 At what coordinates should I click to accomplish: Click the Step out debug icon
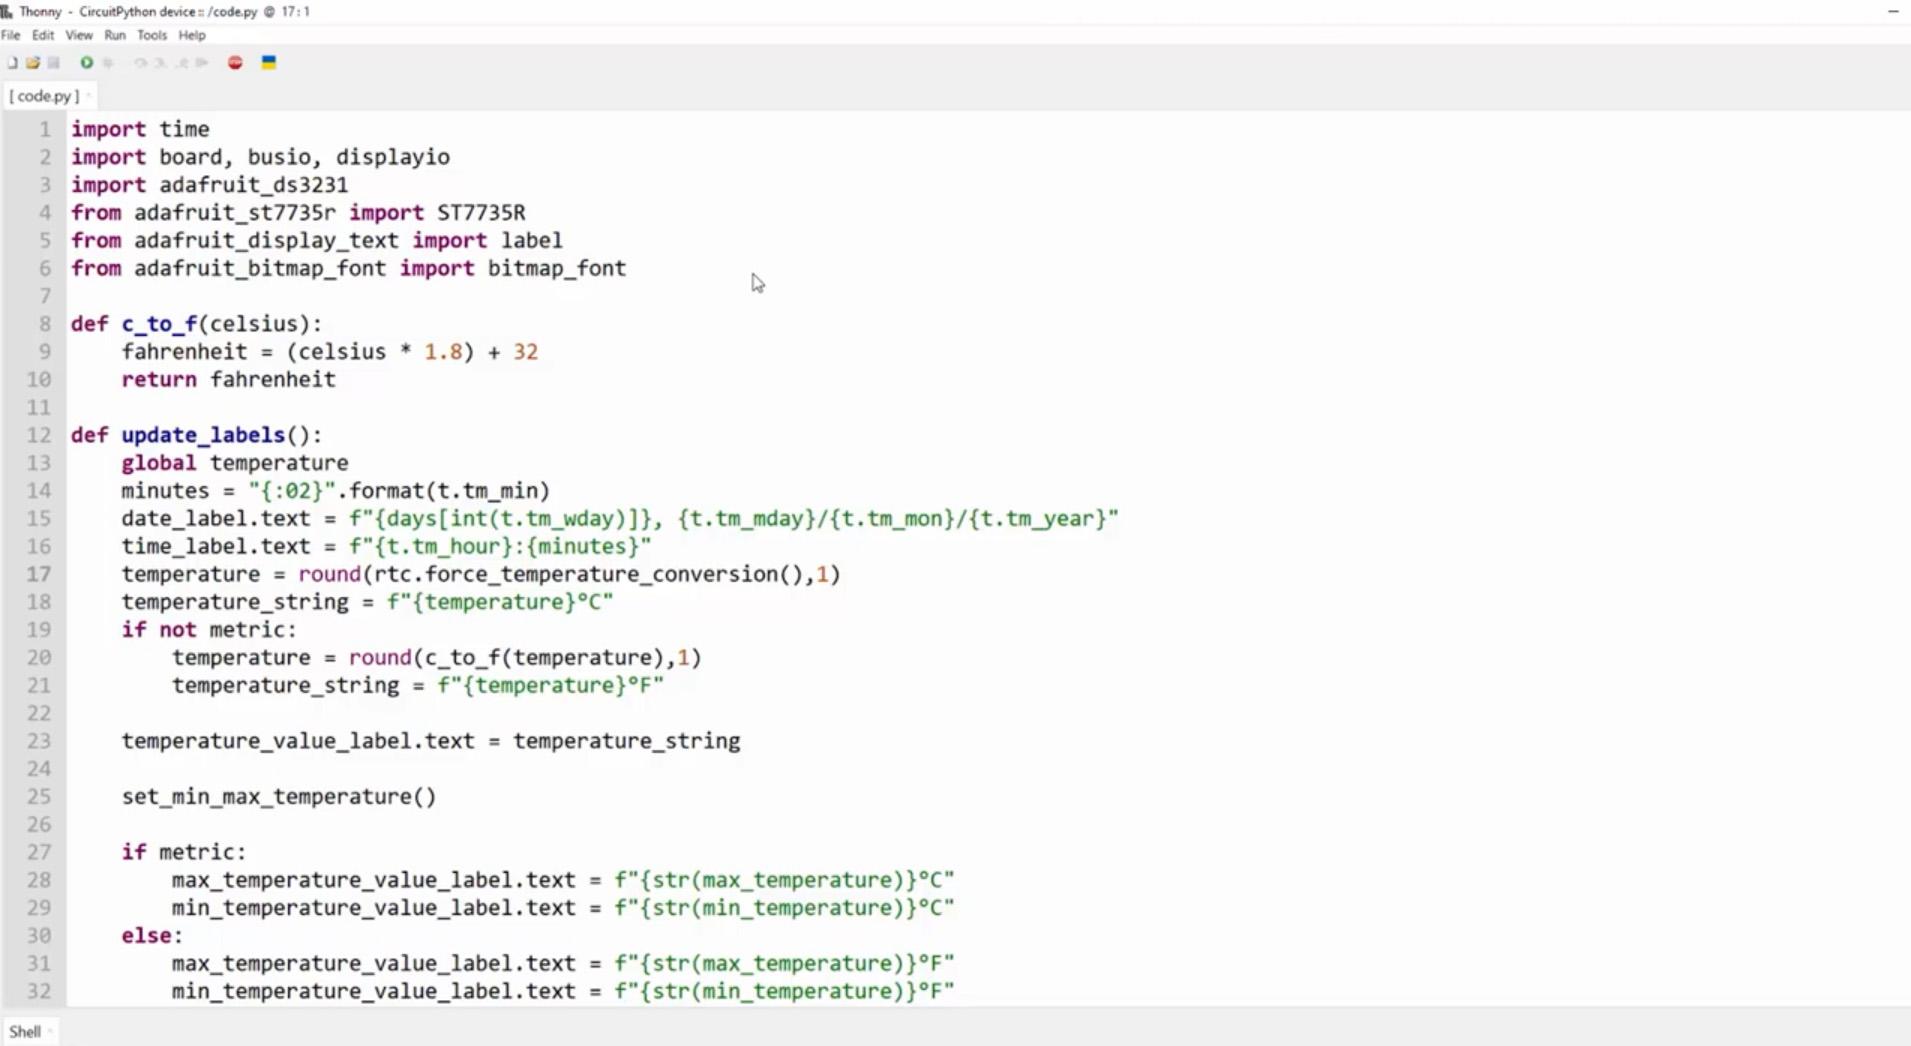tap(181, 63)
